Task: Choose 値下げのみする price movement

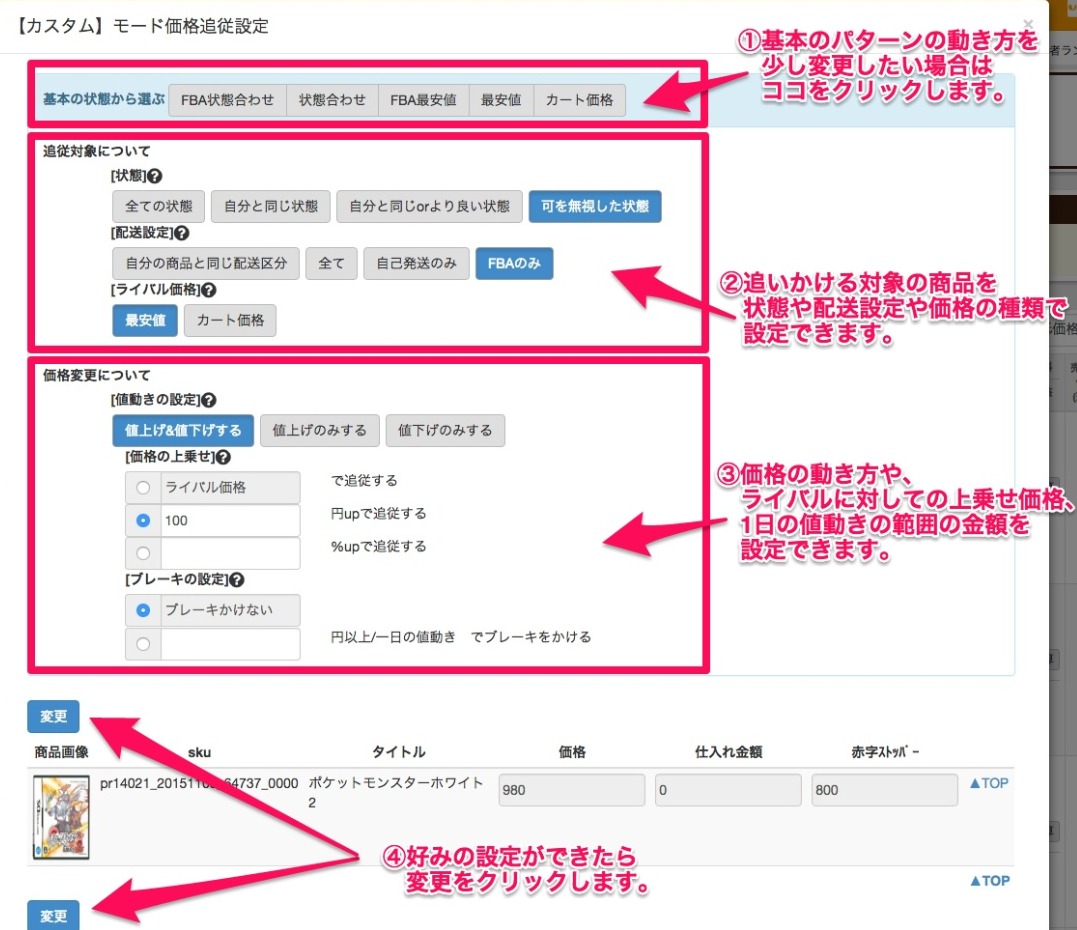Action: click(445, 431)
